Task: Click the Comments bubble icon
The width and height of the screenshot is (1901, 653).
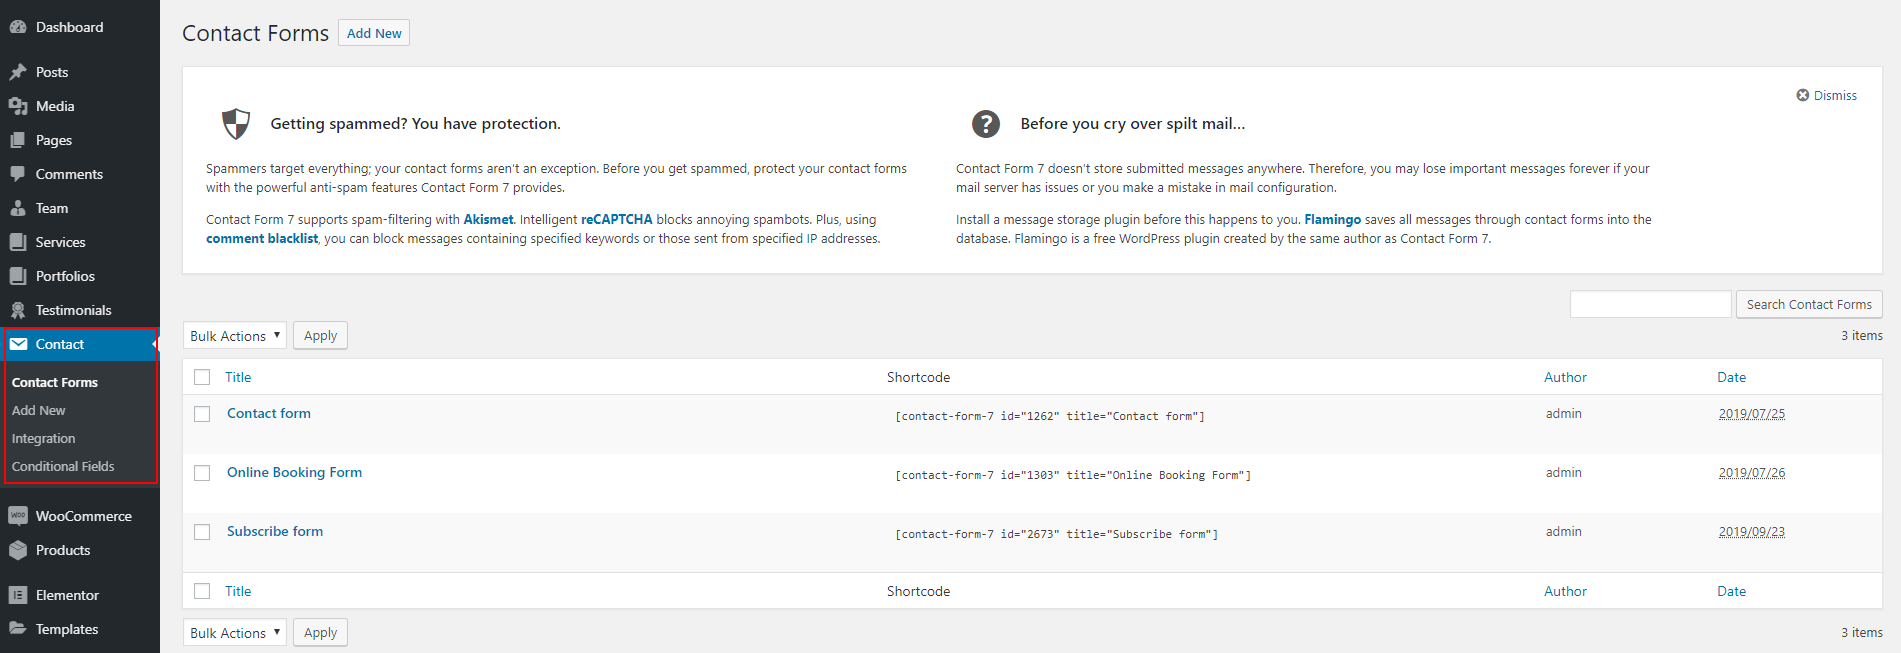Action: pyautogui.click(x=18, y=174)
